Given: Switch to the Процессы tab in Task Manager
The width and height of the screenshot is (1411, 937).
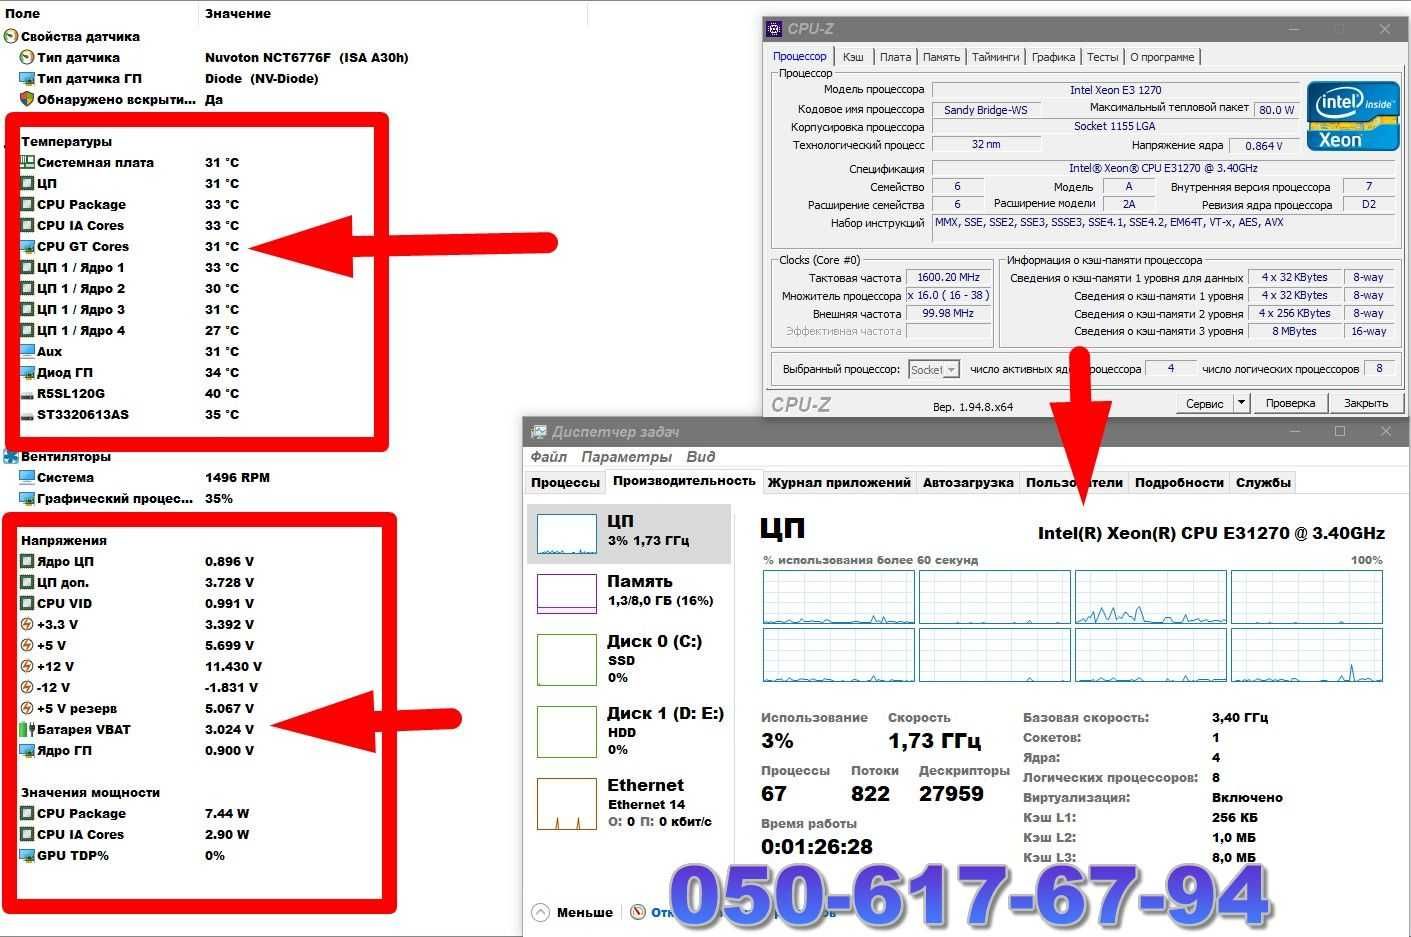Looking at the screenshot, I should 565,482.
